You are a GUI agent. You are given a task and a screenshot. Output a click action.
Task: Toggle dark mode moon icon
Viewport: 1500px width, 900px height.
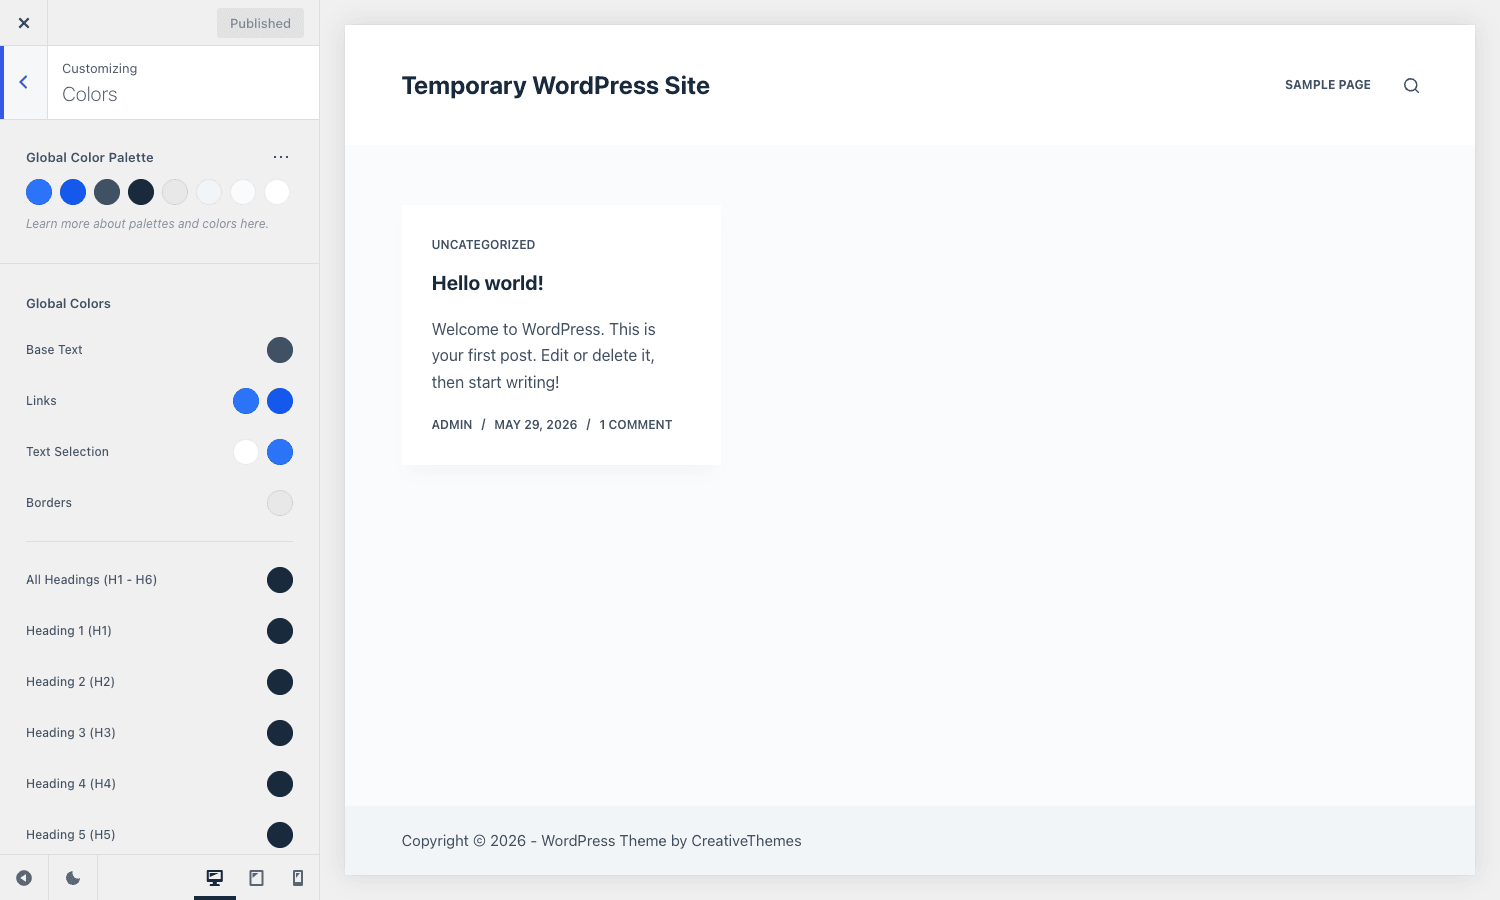click(x=73, y=878)
